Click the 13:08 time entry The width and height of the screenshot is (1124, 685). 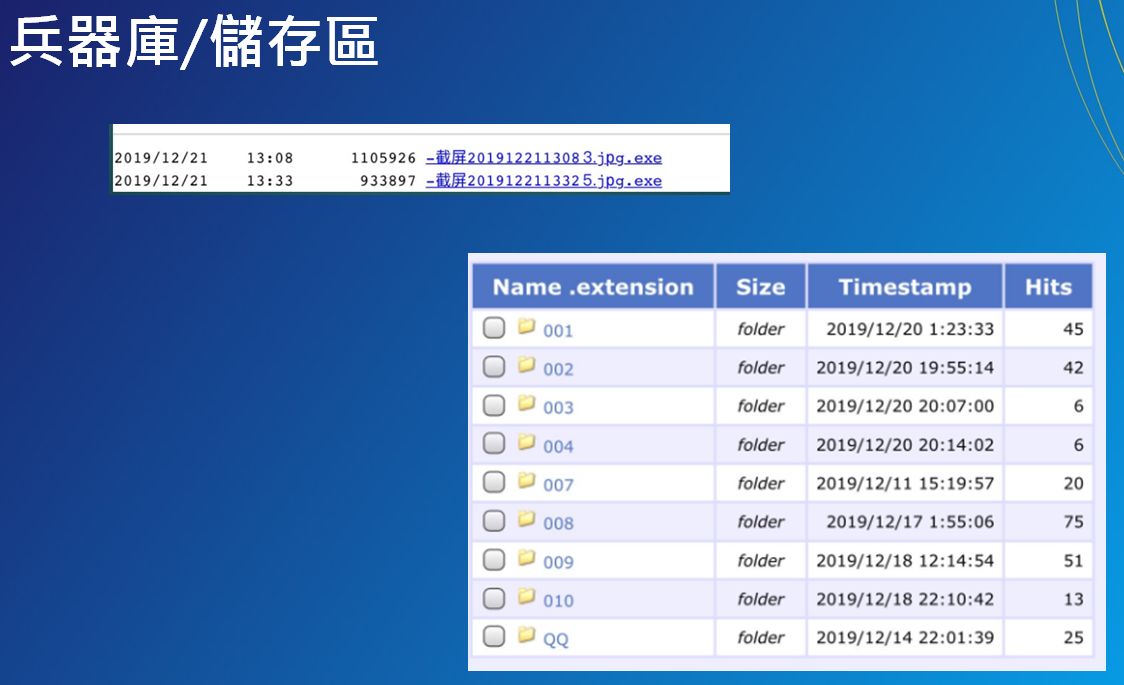click(x=270, y=158)
